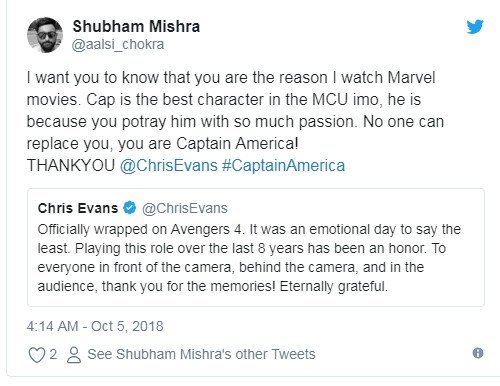Viewport: 500px width, 386px height.
Task: See Shubham Mishra's other Tweets
Action: 201,354
